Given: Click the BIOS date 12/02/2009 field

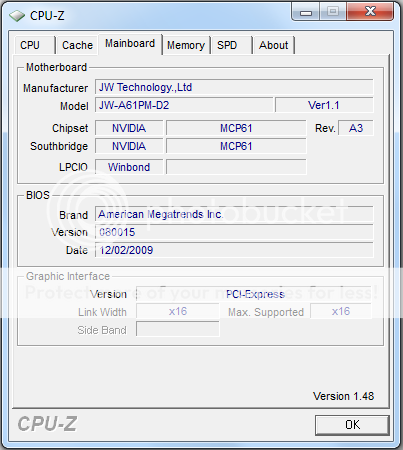Looking at the screenshot, I should 234,250.
